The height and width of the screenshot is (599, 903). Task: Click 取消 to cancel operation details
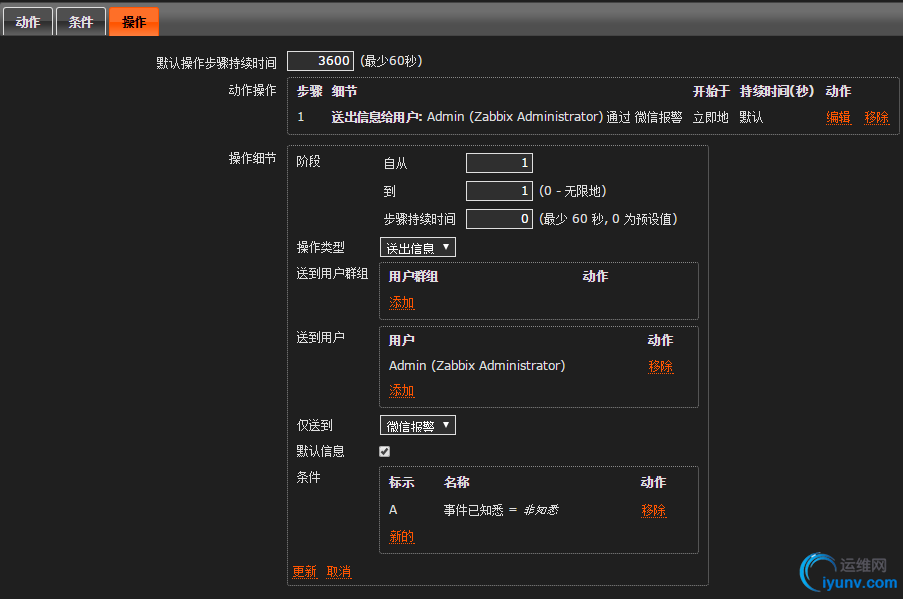coord(339,571)
